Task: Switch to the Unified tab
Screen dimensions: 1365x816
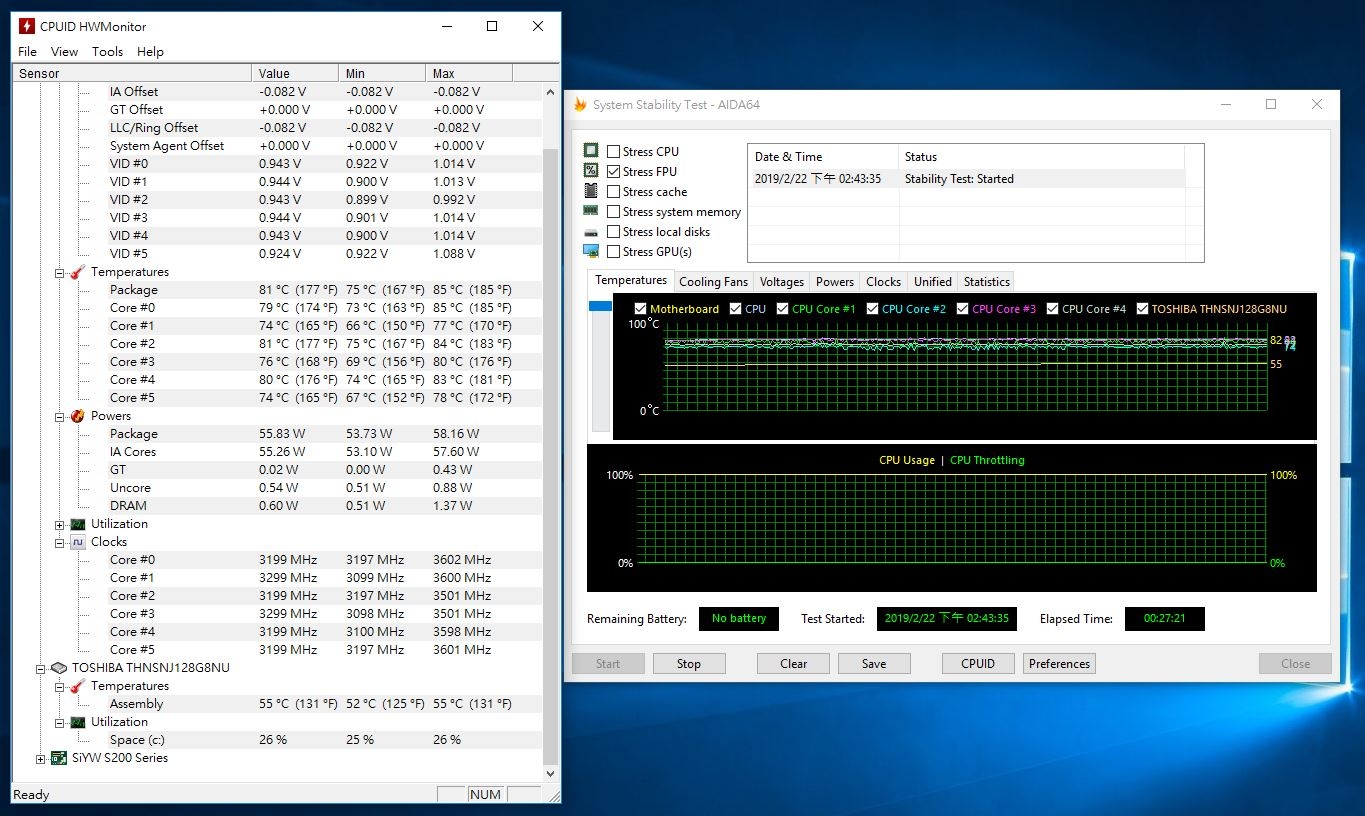Action: 932,282
